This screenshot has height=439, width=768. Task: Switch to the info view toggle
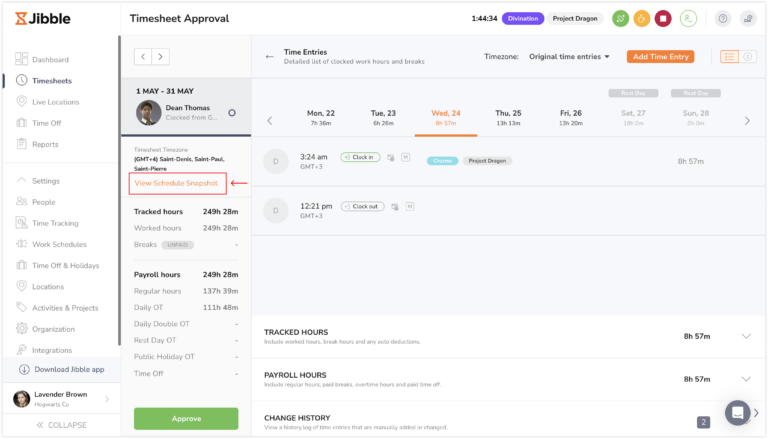pyautogui.click(x=747, y=57)
